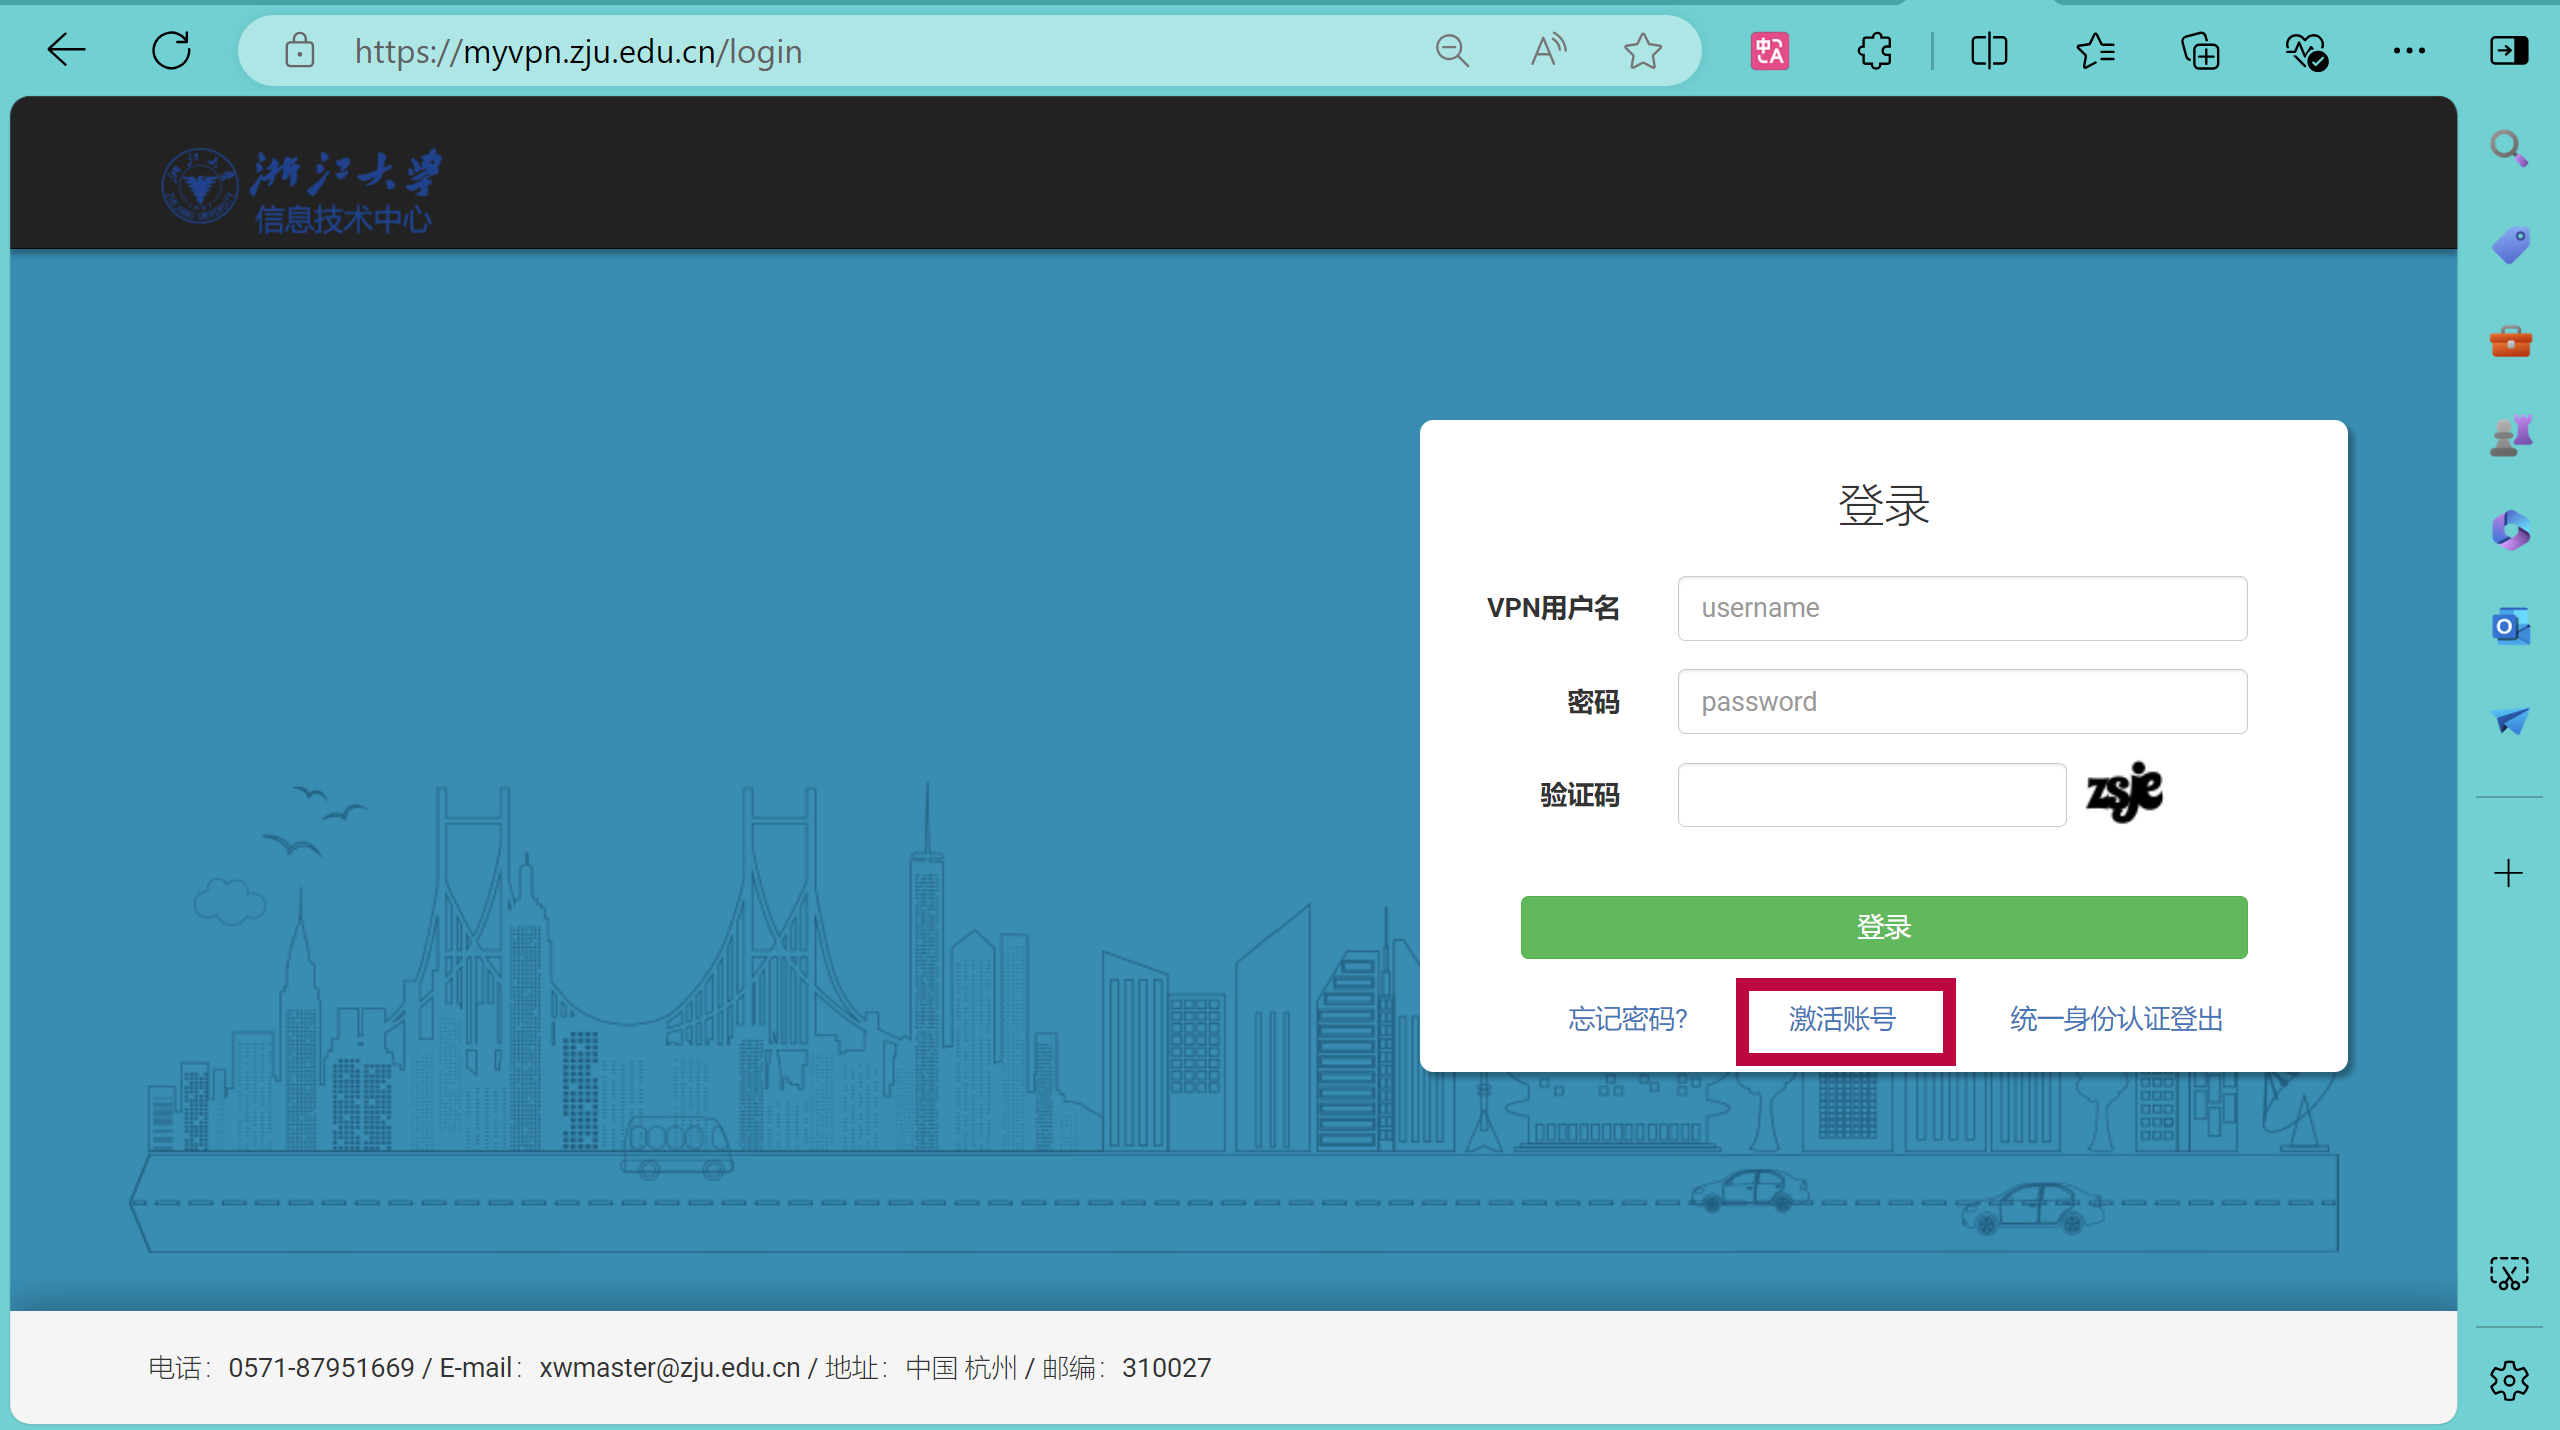Click the VPN username input field
The image size is (2560, 1430).
(1962, 608)
